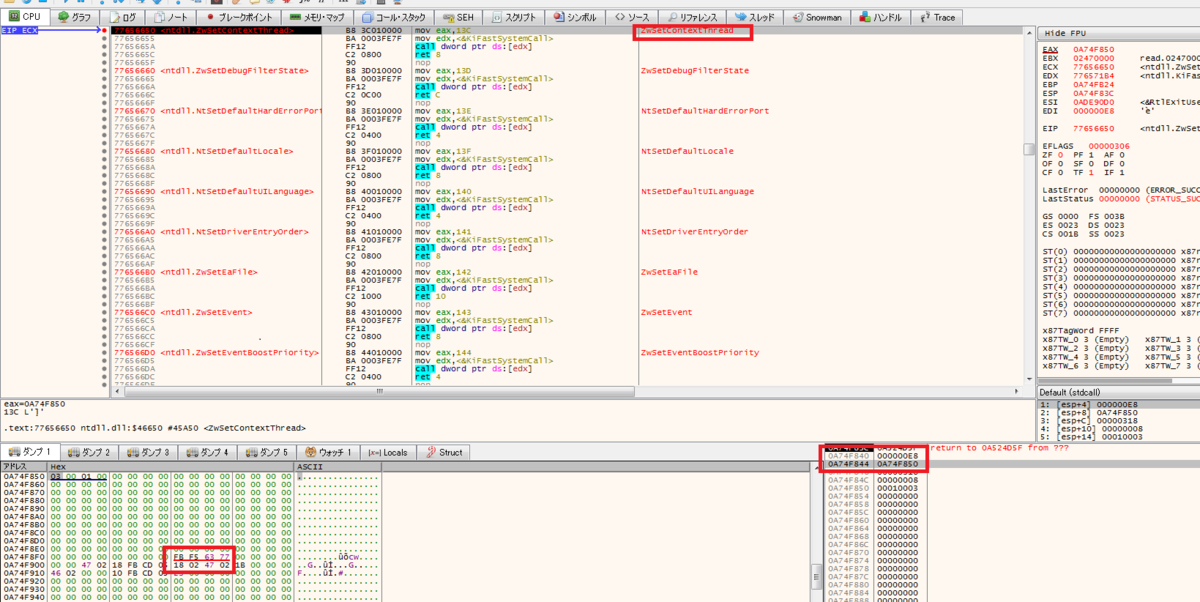Click the disassembly vertical scrollbar thumb

click(1027, 150)
